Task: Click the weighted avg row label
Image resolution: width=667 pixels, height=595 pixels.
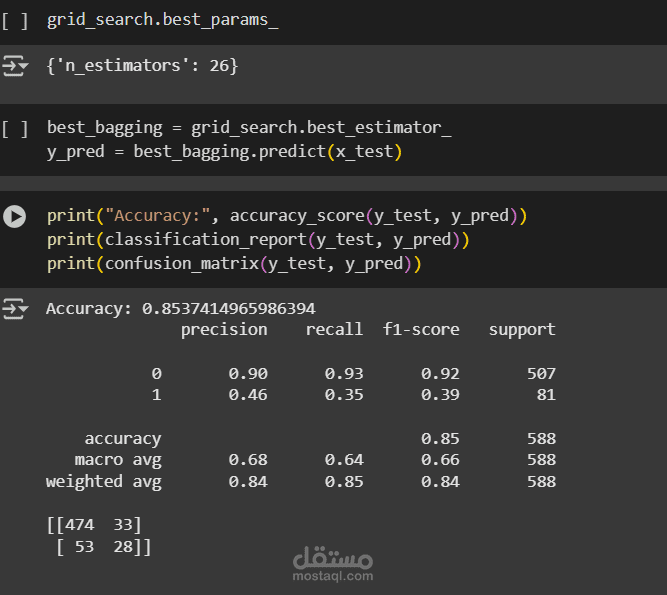Action: [104, 482]
